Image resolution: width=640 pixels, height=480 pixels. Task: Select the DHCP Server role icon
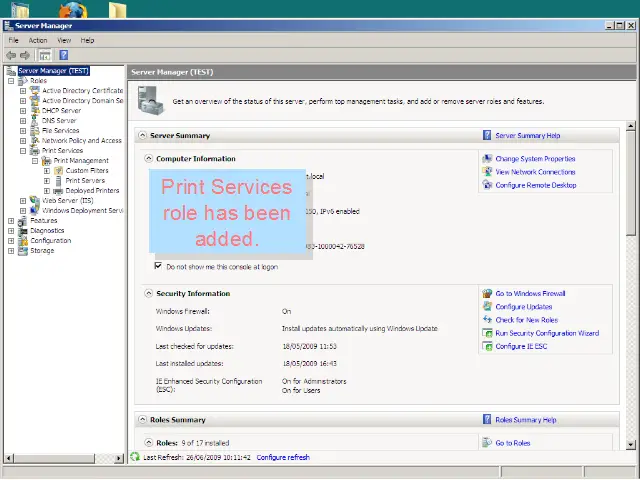[35, 111]
